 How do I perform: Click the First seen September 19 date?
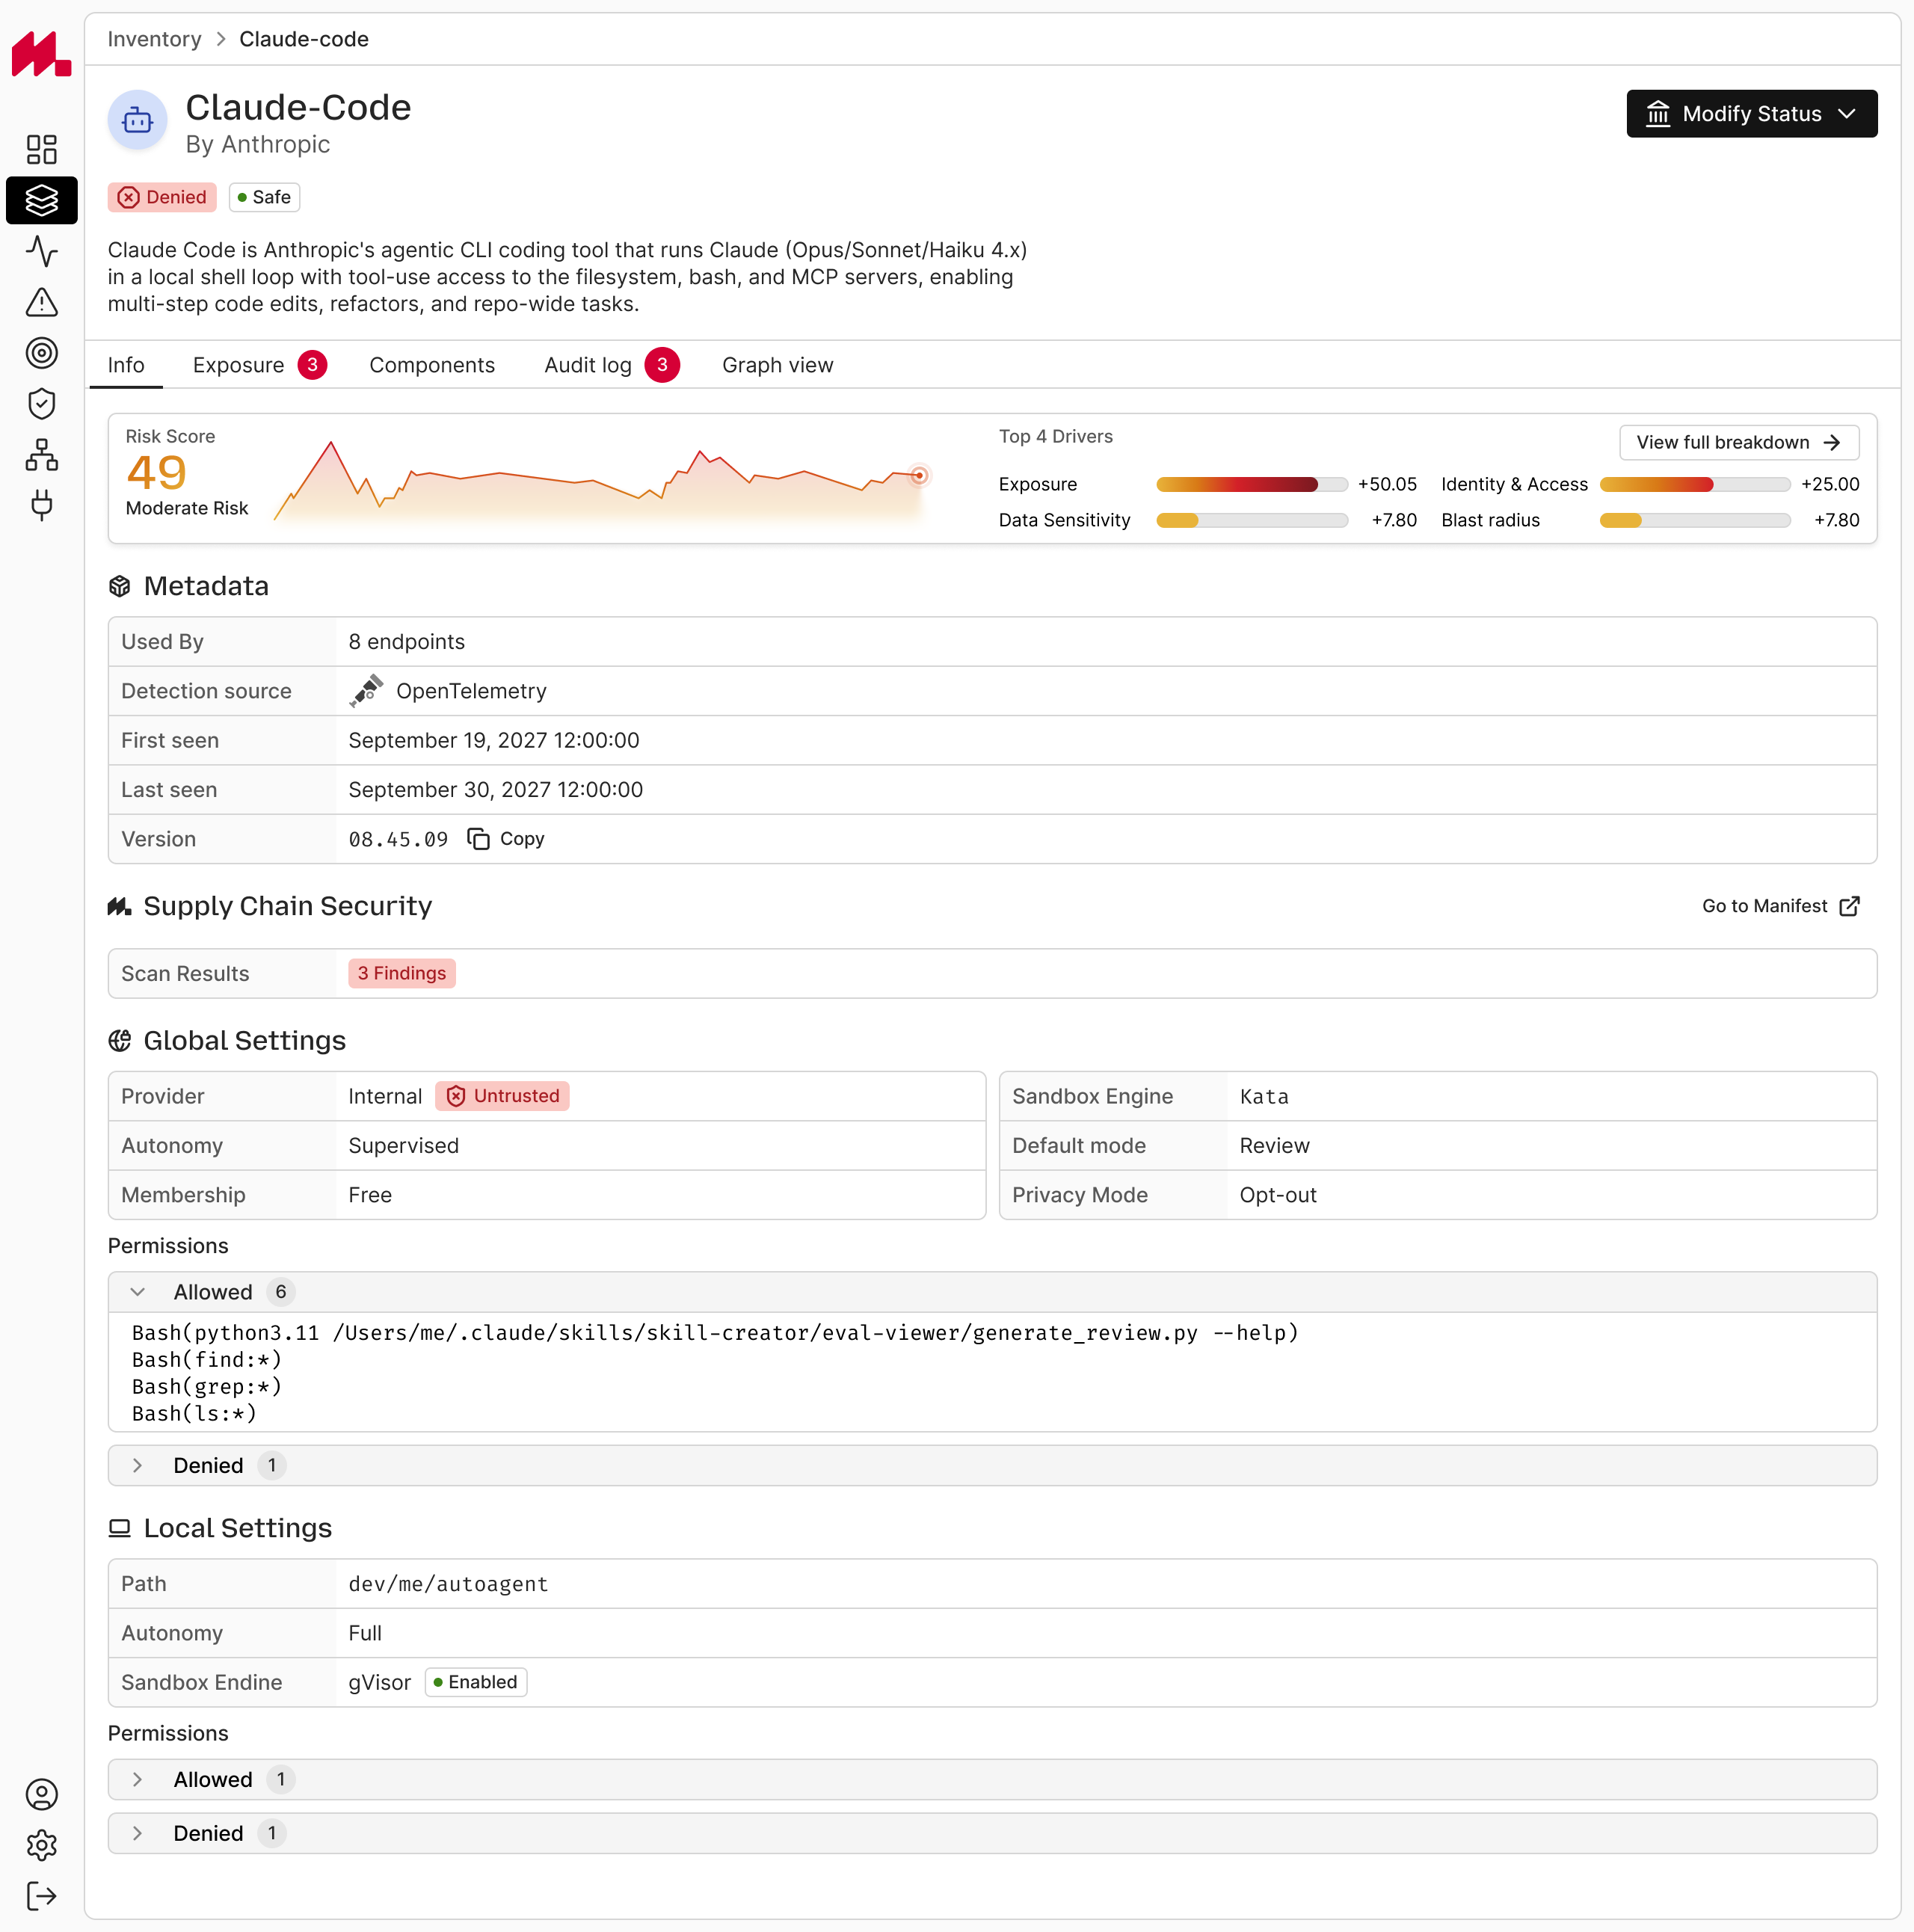(x=494, y=741)
